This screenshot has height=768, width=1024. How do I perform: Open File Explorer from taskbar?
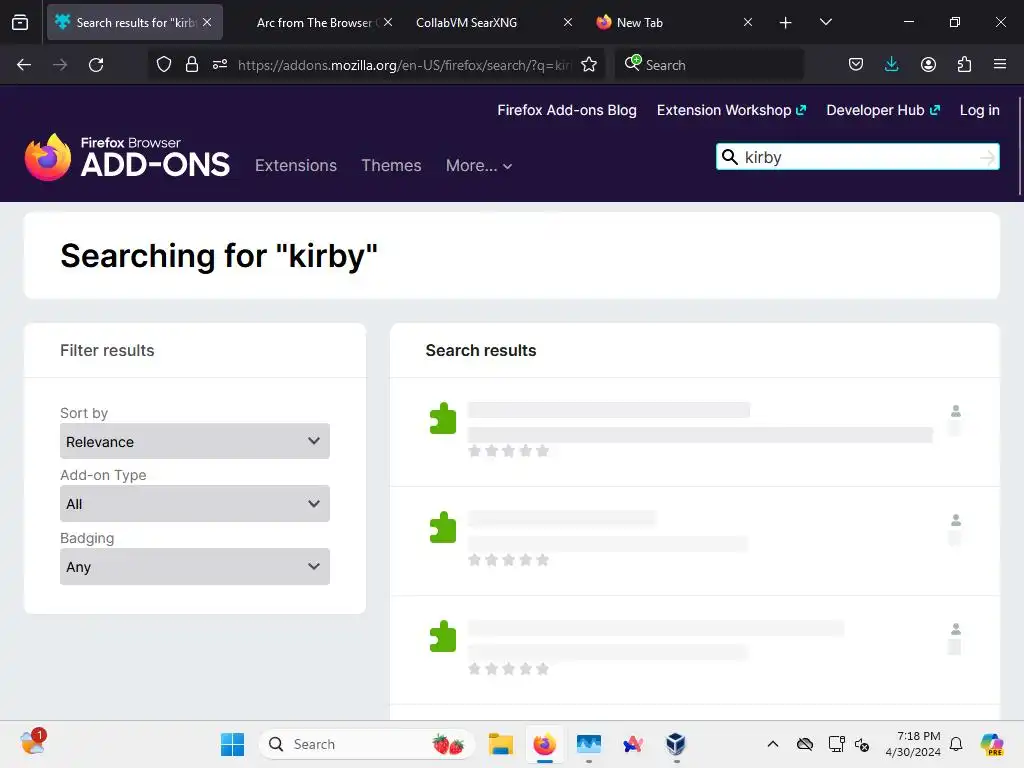(501, 744)
